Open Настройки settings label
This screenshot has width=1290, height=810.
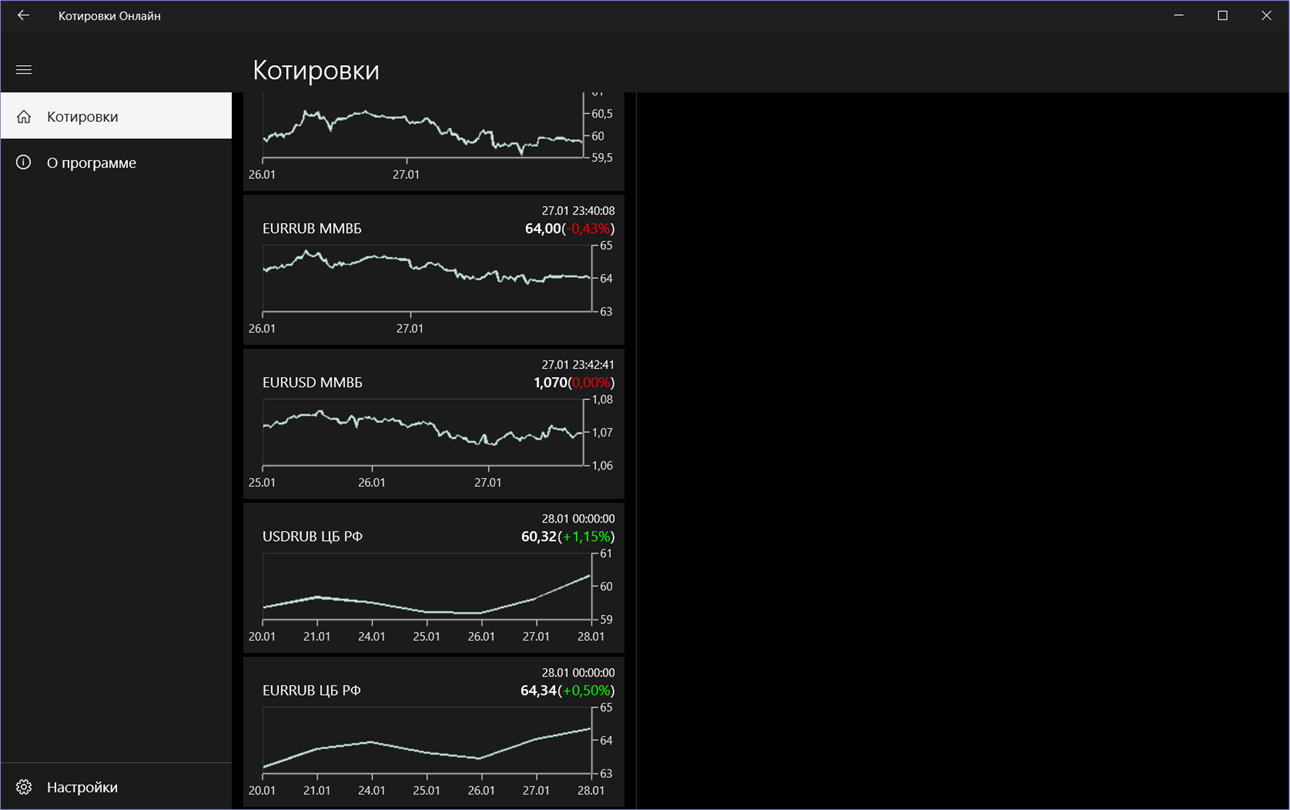[82, 787]
